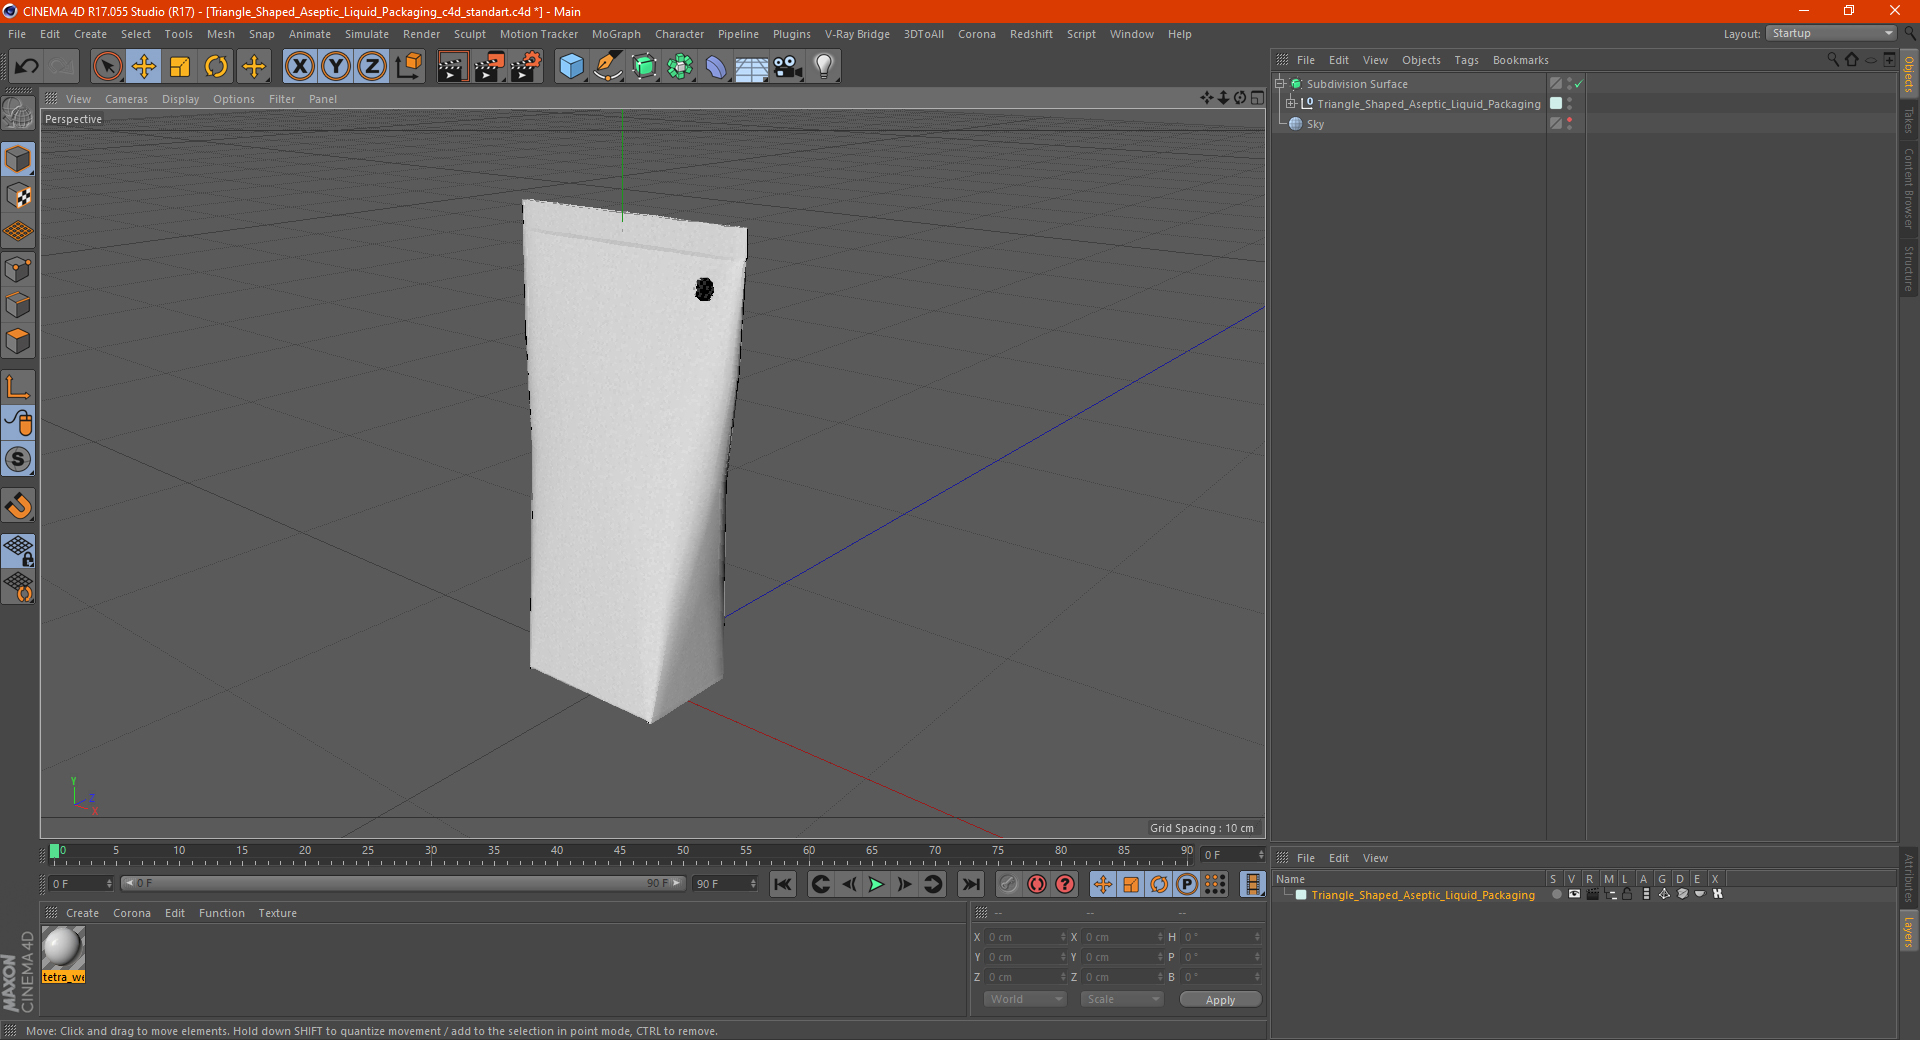Image resolution: width=1920 pixels, height=1040 pixels.
Task: Open the Scale mode dropdown
Action: tap(1122, 999)
